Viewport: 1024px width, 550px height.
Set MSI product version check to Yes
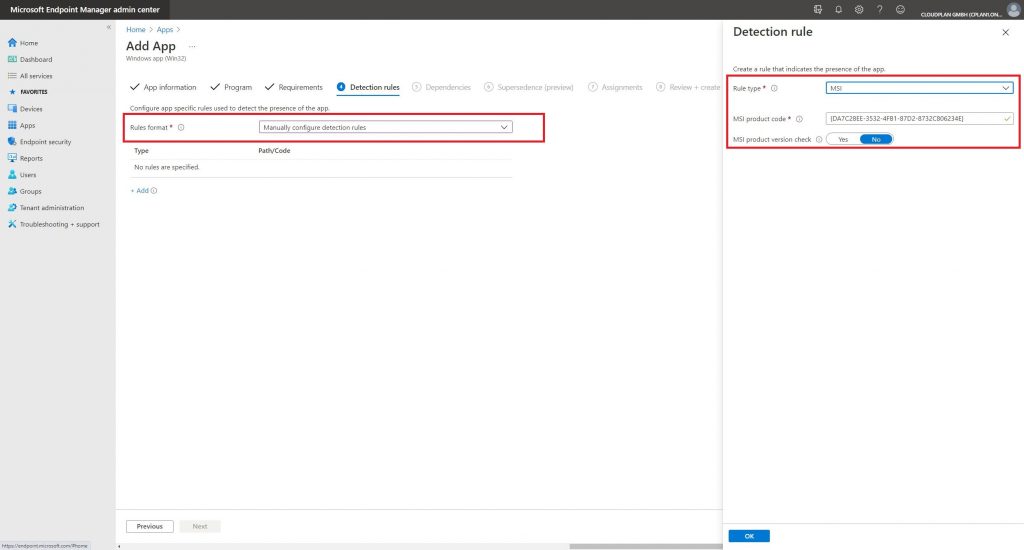[x=843, y=139]
